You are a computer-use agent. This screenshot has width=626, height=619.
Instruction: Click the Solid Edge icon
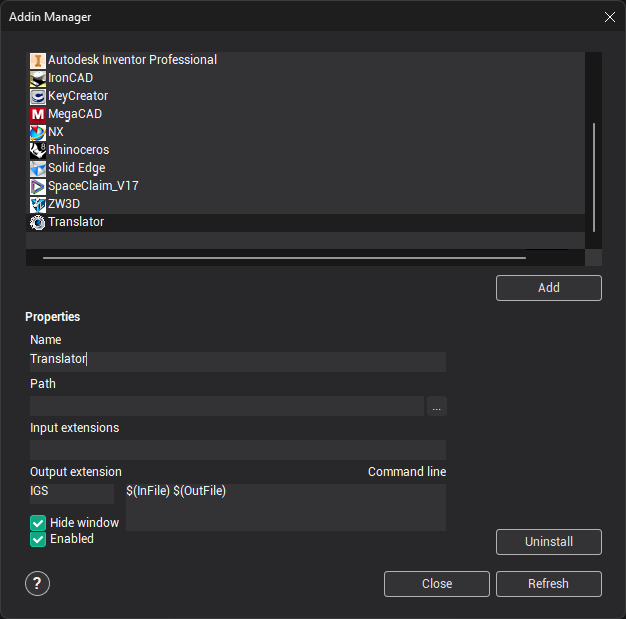[x=38, y=168]
